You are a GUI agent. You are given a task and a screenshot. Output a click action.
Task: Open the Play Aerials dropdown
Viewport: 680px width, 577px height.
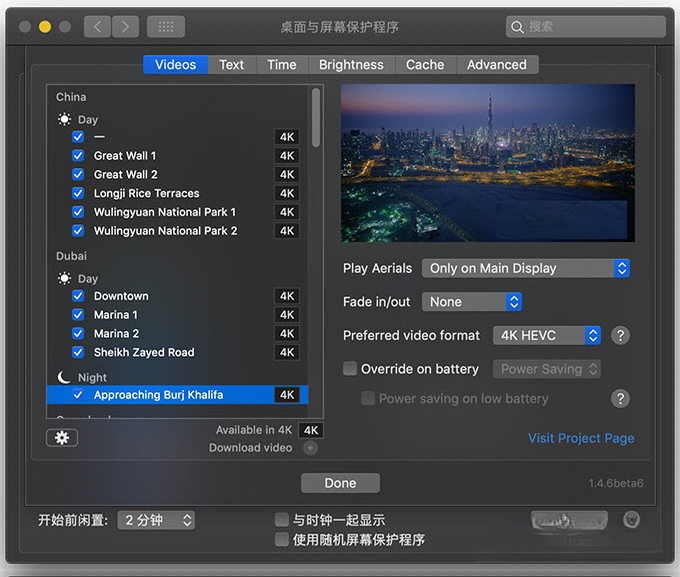point(526,269)
